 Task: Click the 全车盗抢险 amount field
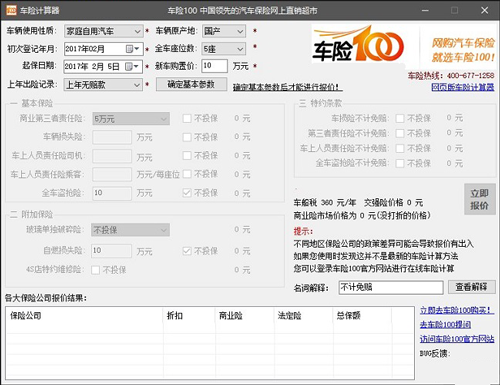tap(112, 193)
